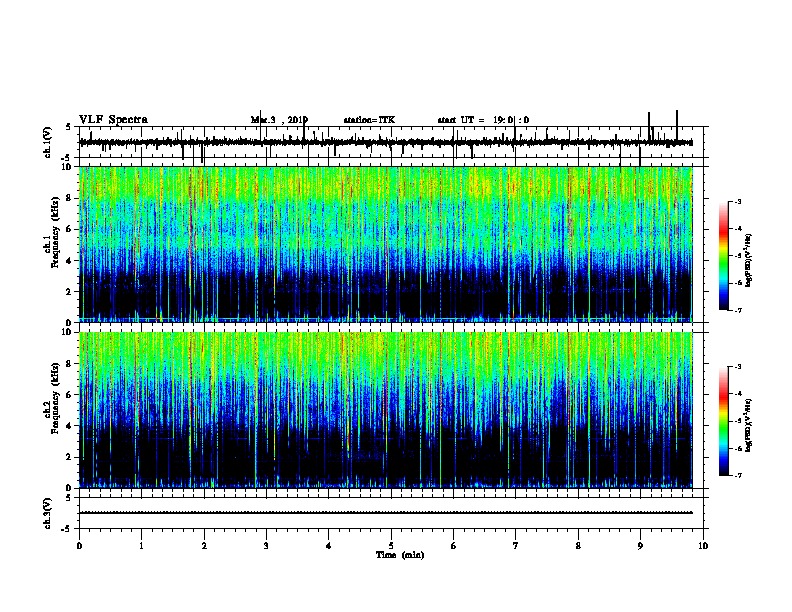The width and height of the screenshot is (792, 612).
Task: Click time axis tick label "7"
Action: tap(516, 546)
